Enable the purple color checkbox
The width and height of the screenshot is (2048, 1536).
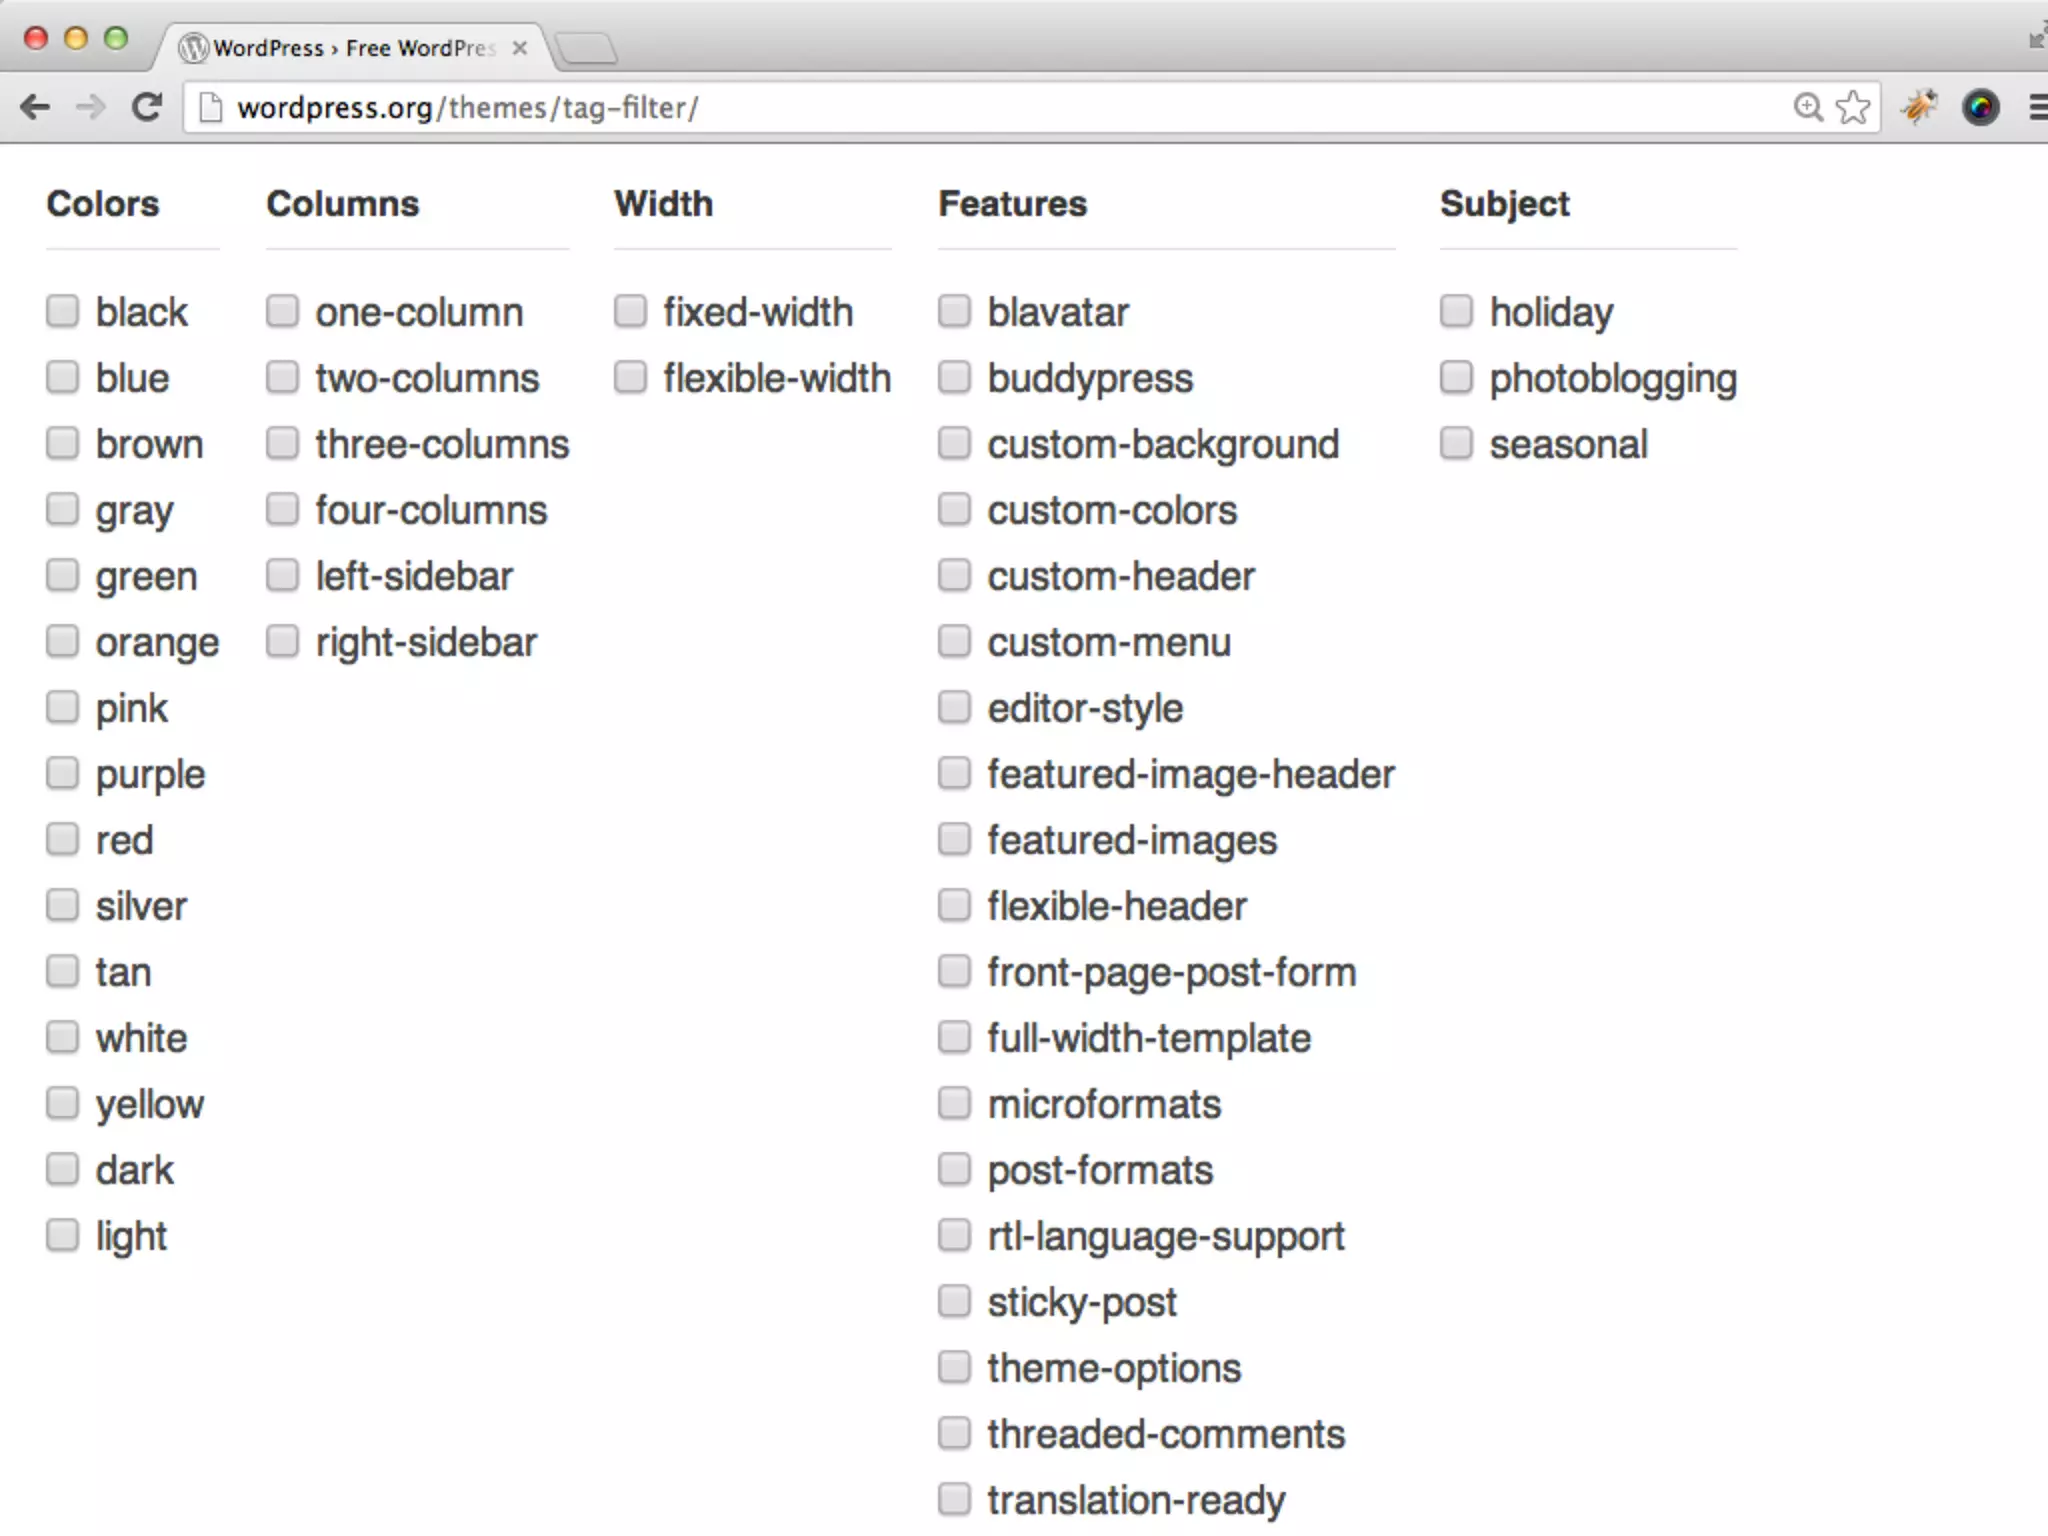point(63,773)
